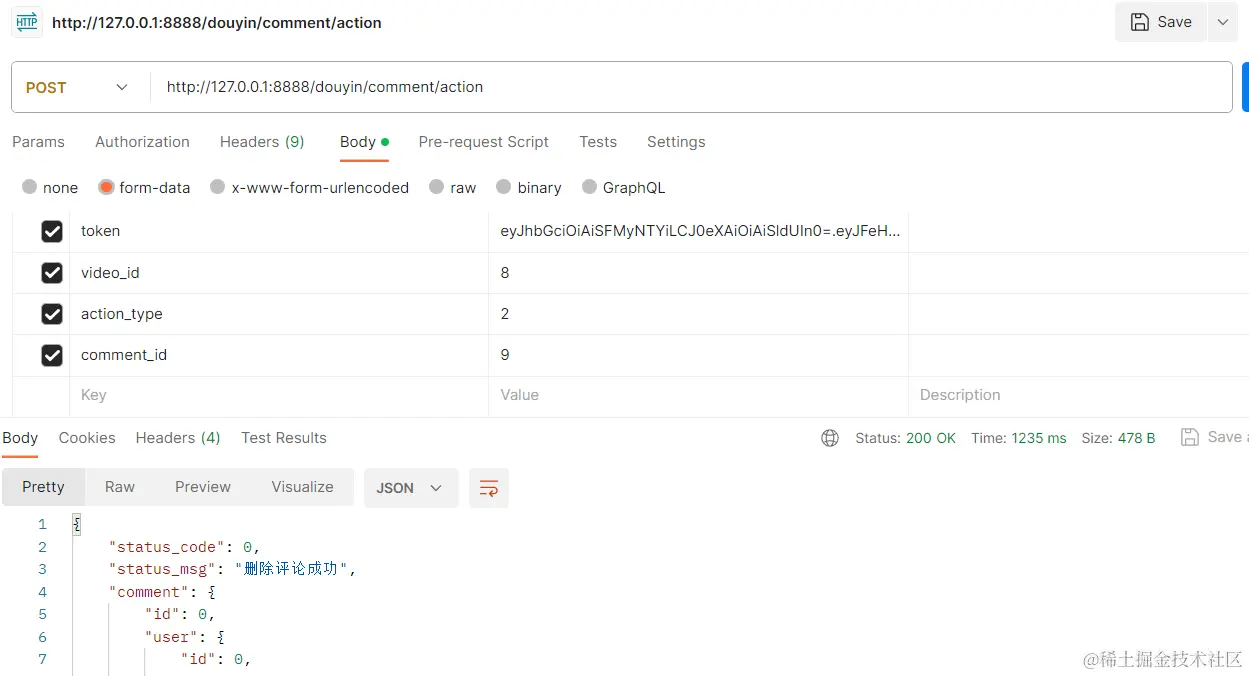Screen dimensions: 1249x676
Task: Switch to Preview response view
Action: coord(203,487)
